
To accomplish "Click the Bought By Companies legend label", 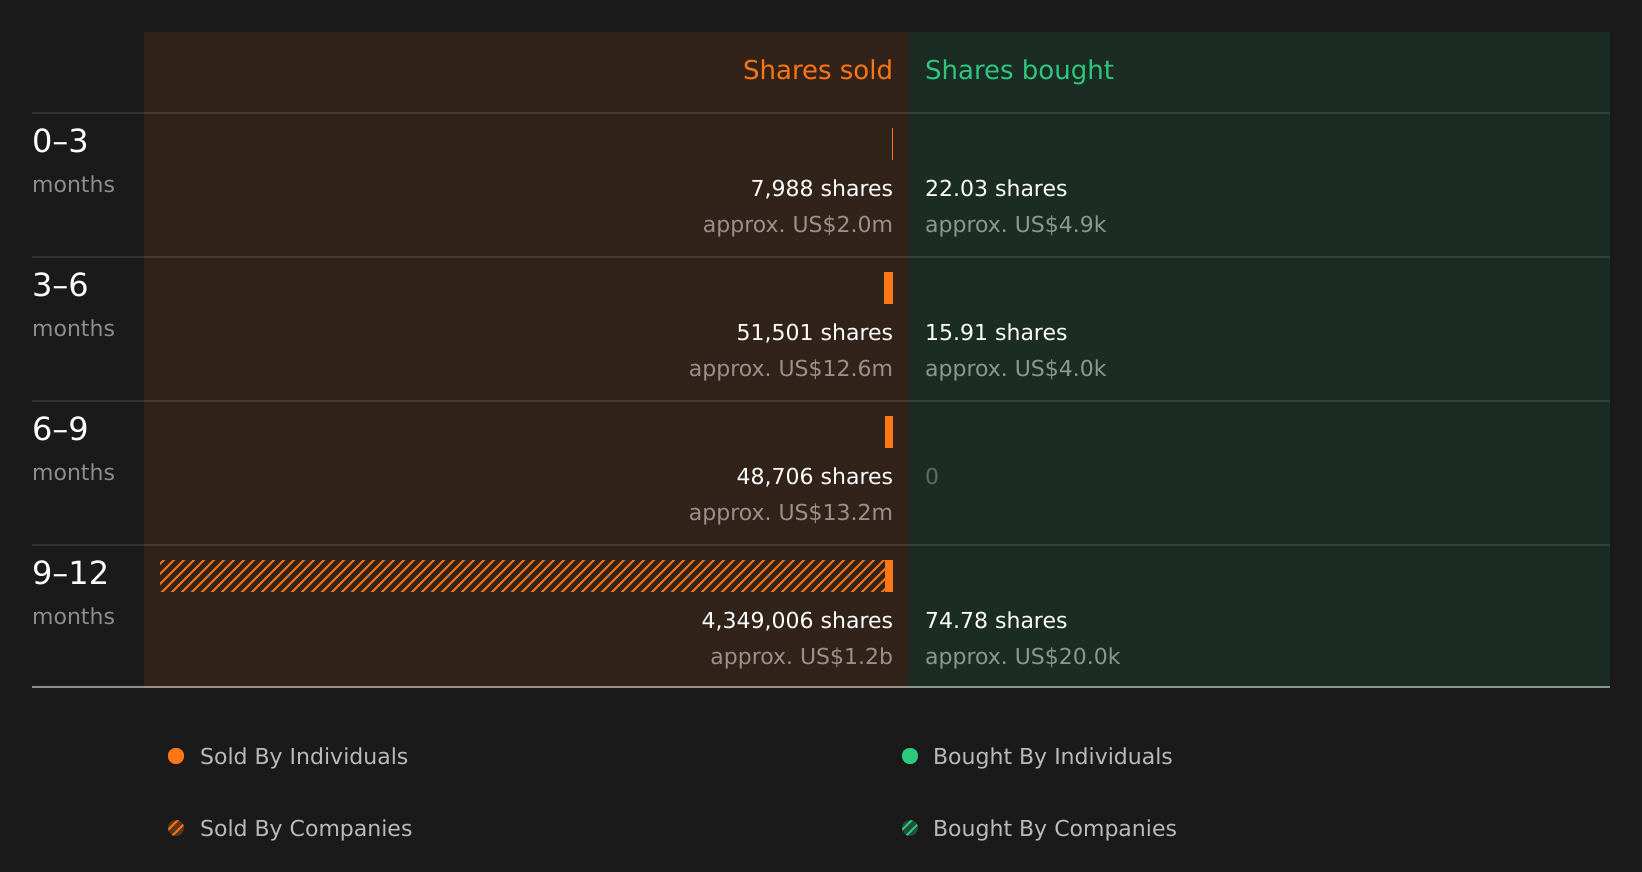I will click(x=1054, y=829).
